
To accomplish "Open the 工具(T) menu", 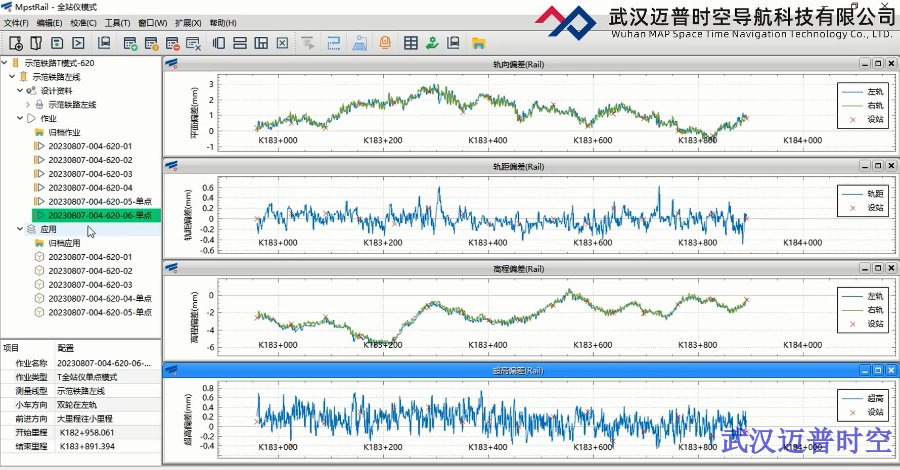I will (117, 23).
